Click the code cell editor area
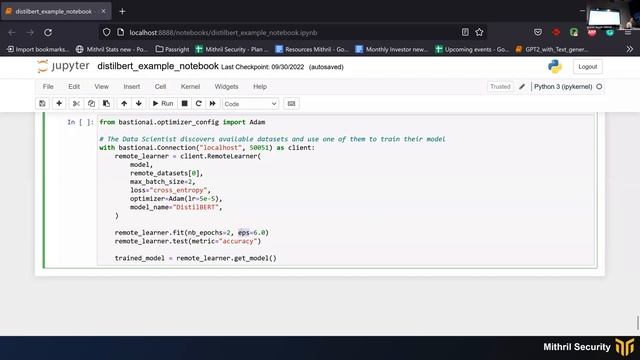 (346, 190)
